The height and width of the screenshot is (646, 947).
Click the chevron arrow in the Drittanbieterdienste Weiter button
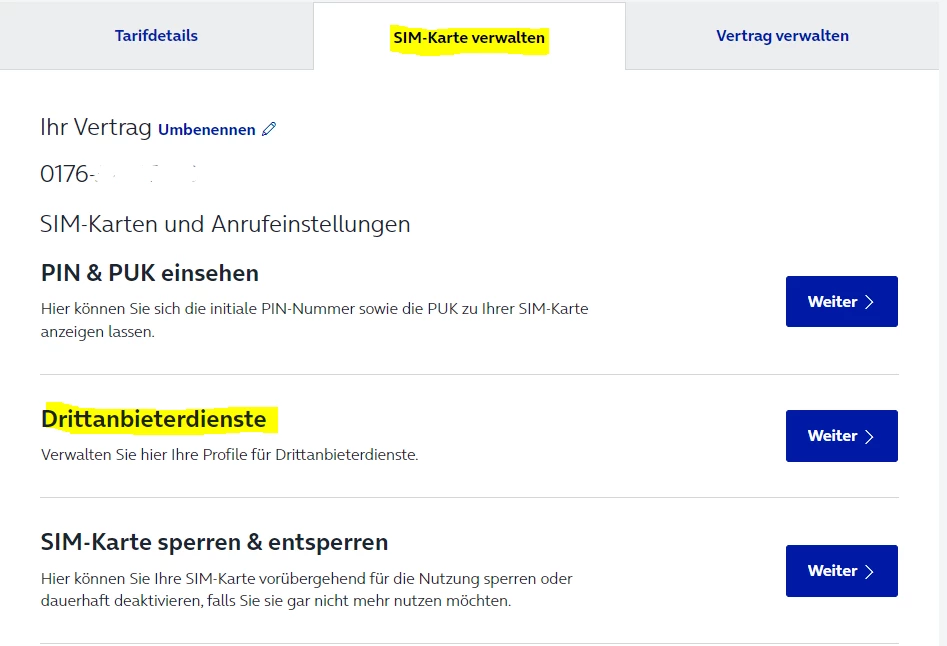(x=869, y=436)
